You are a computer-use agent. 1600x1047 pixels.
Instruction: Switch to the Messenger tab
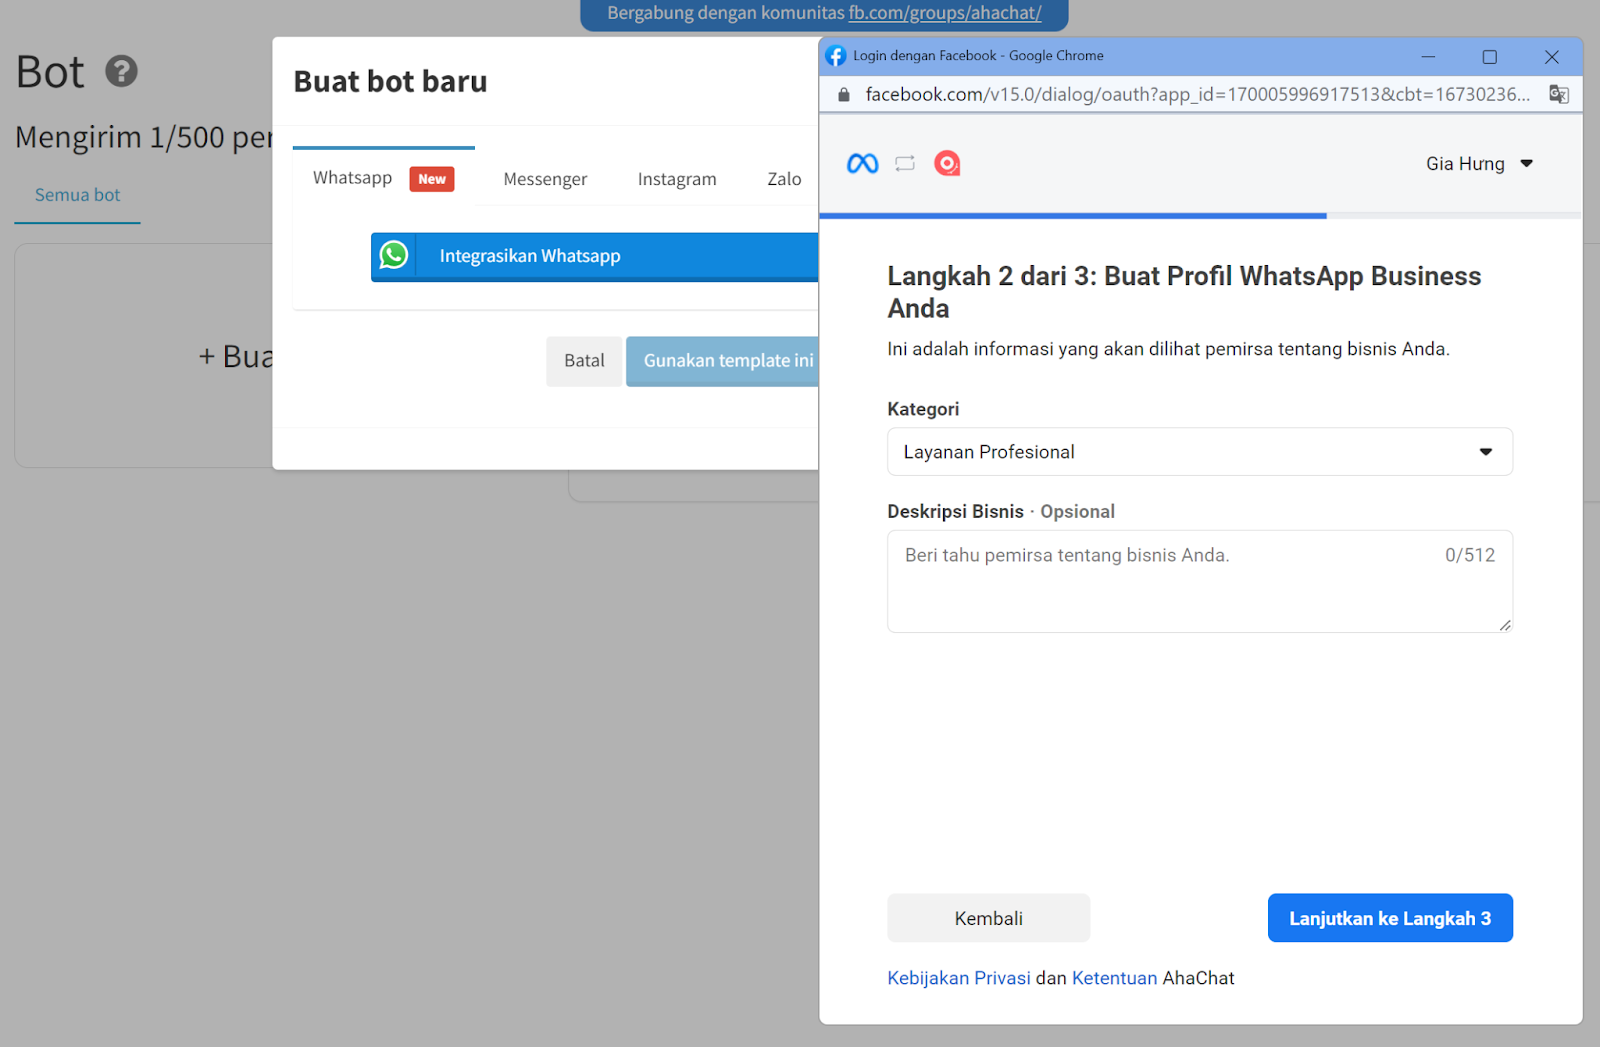tap(545, 179)
